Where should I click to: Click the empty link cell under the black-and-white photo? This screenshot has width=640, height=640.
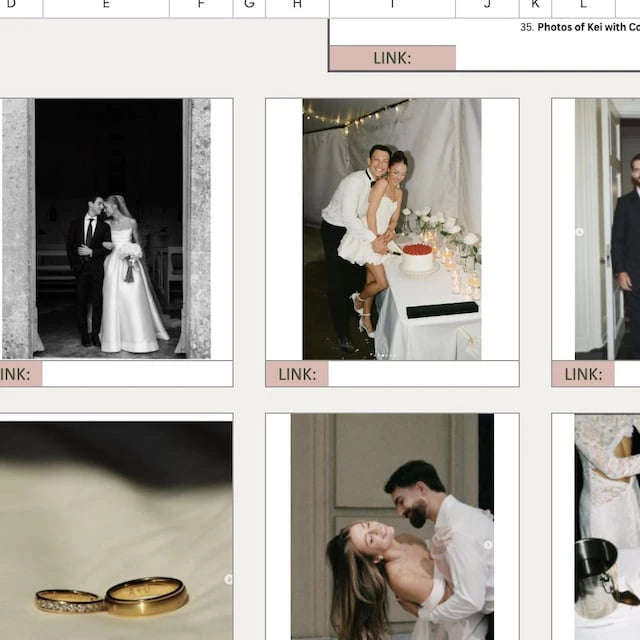(138, 374)
